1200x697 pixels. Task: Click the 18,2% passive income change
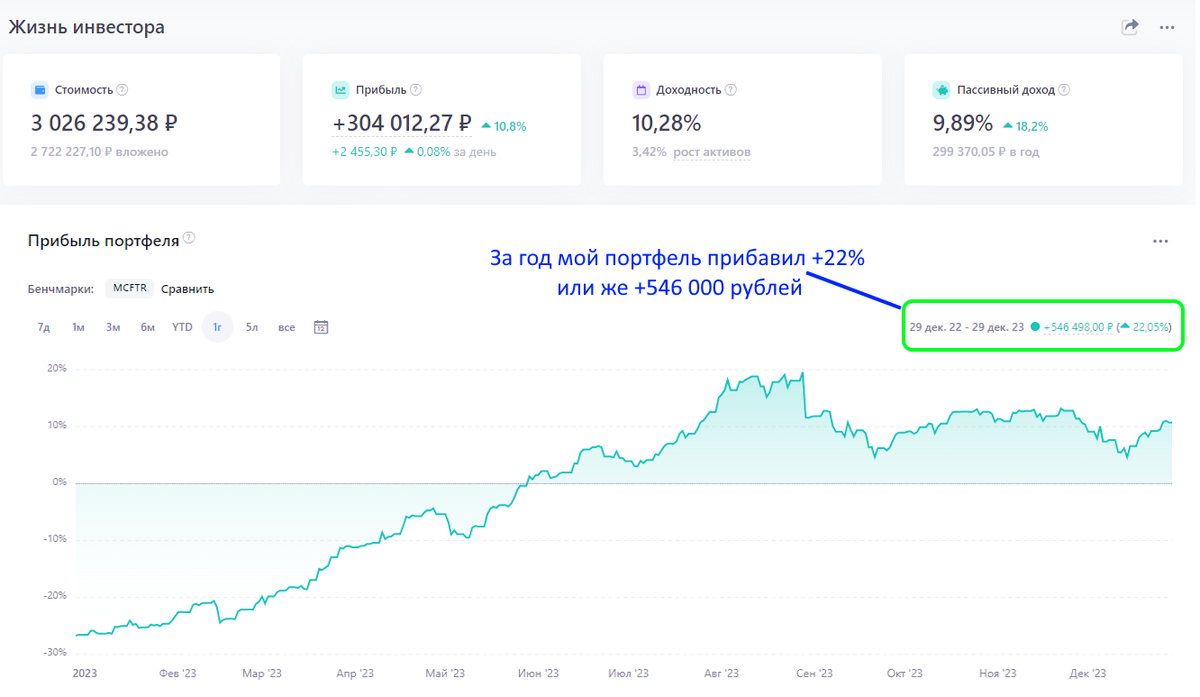coord(1032,127)
